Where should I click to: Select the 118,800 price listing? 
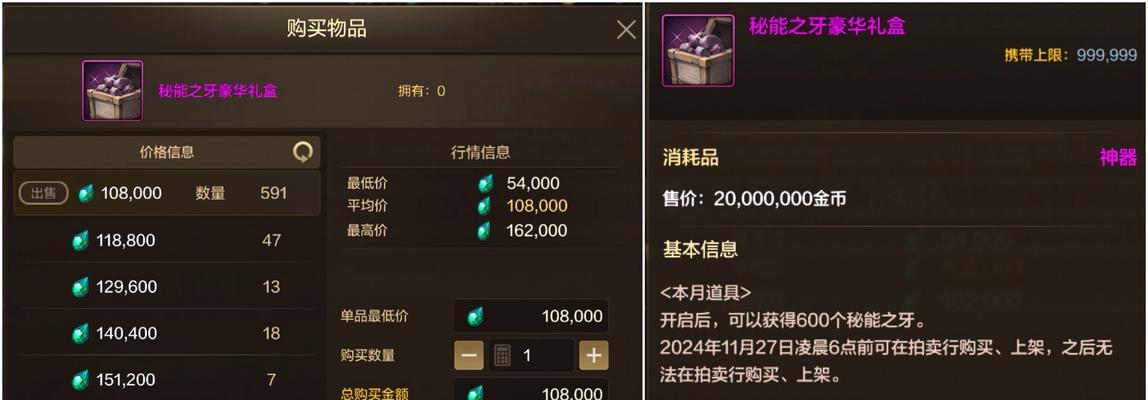pyautogui.click(x=167, y=240)
